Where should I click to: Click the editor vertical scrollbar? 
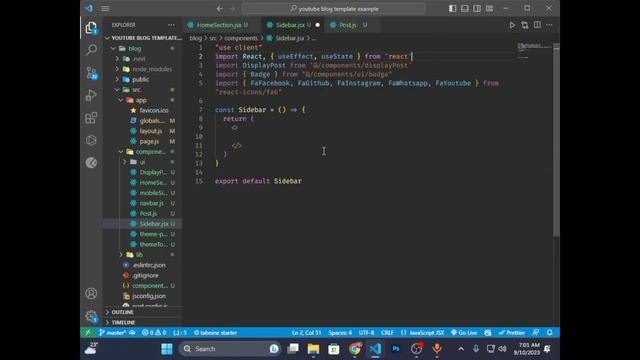tap(556, 139)
